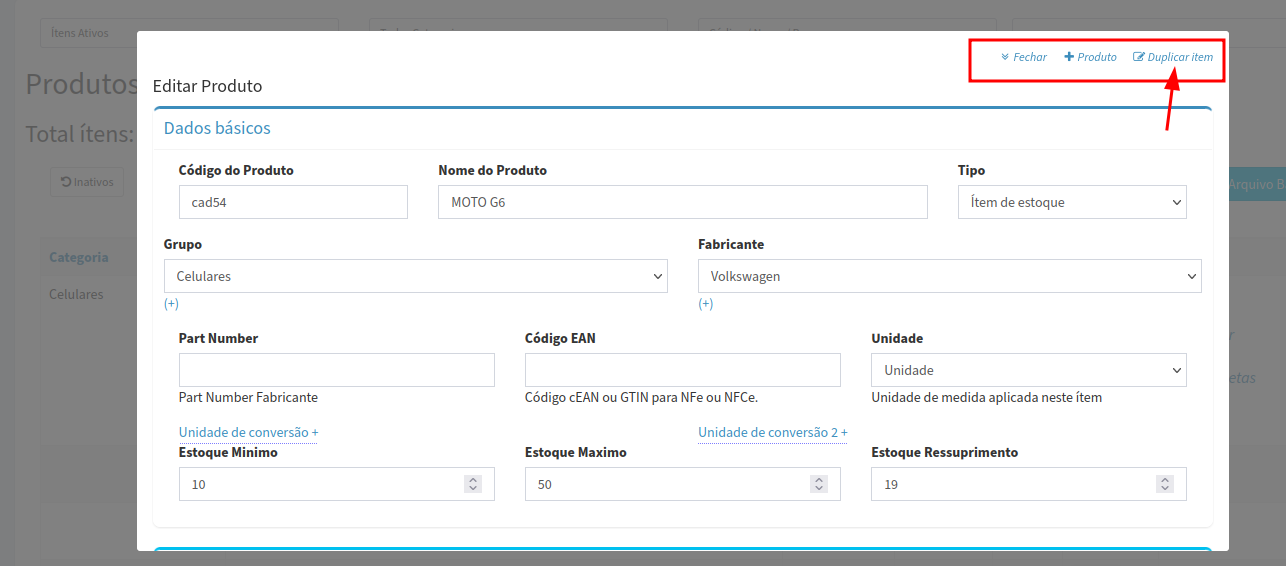
Task: Click the plus icon beside Produto
Action: [x=1069, y=57]
